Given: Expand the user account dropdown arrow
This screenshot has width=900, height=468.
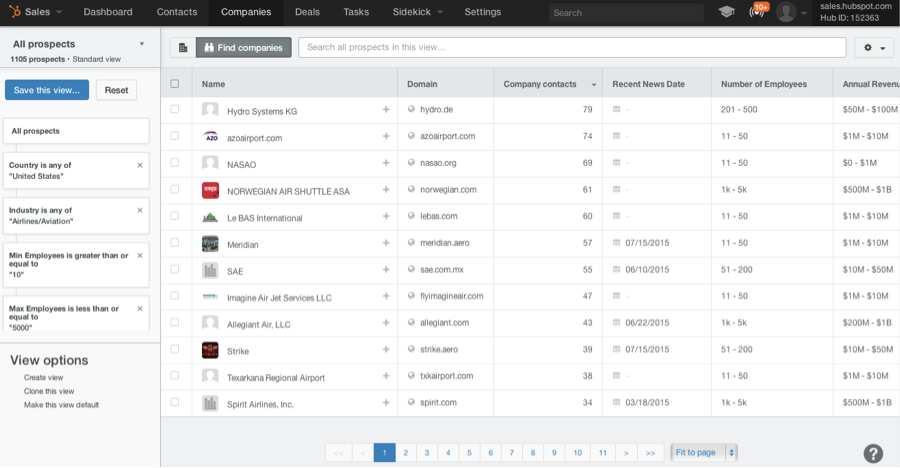Looking at the screenshot, I should pyautogui.click(x=804, y=13).
